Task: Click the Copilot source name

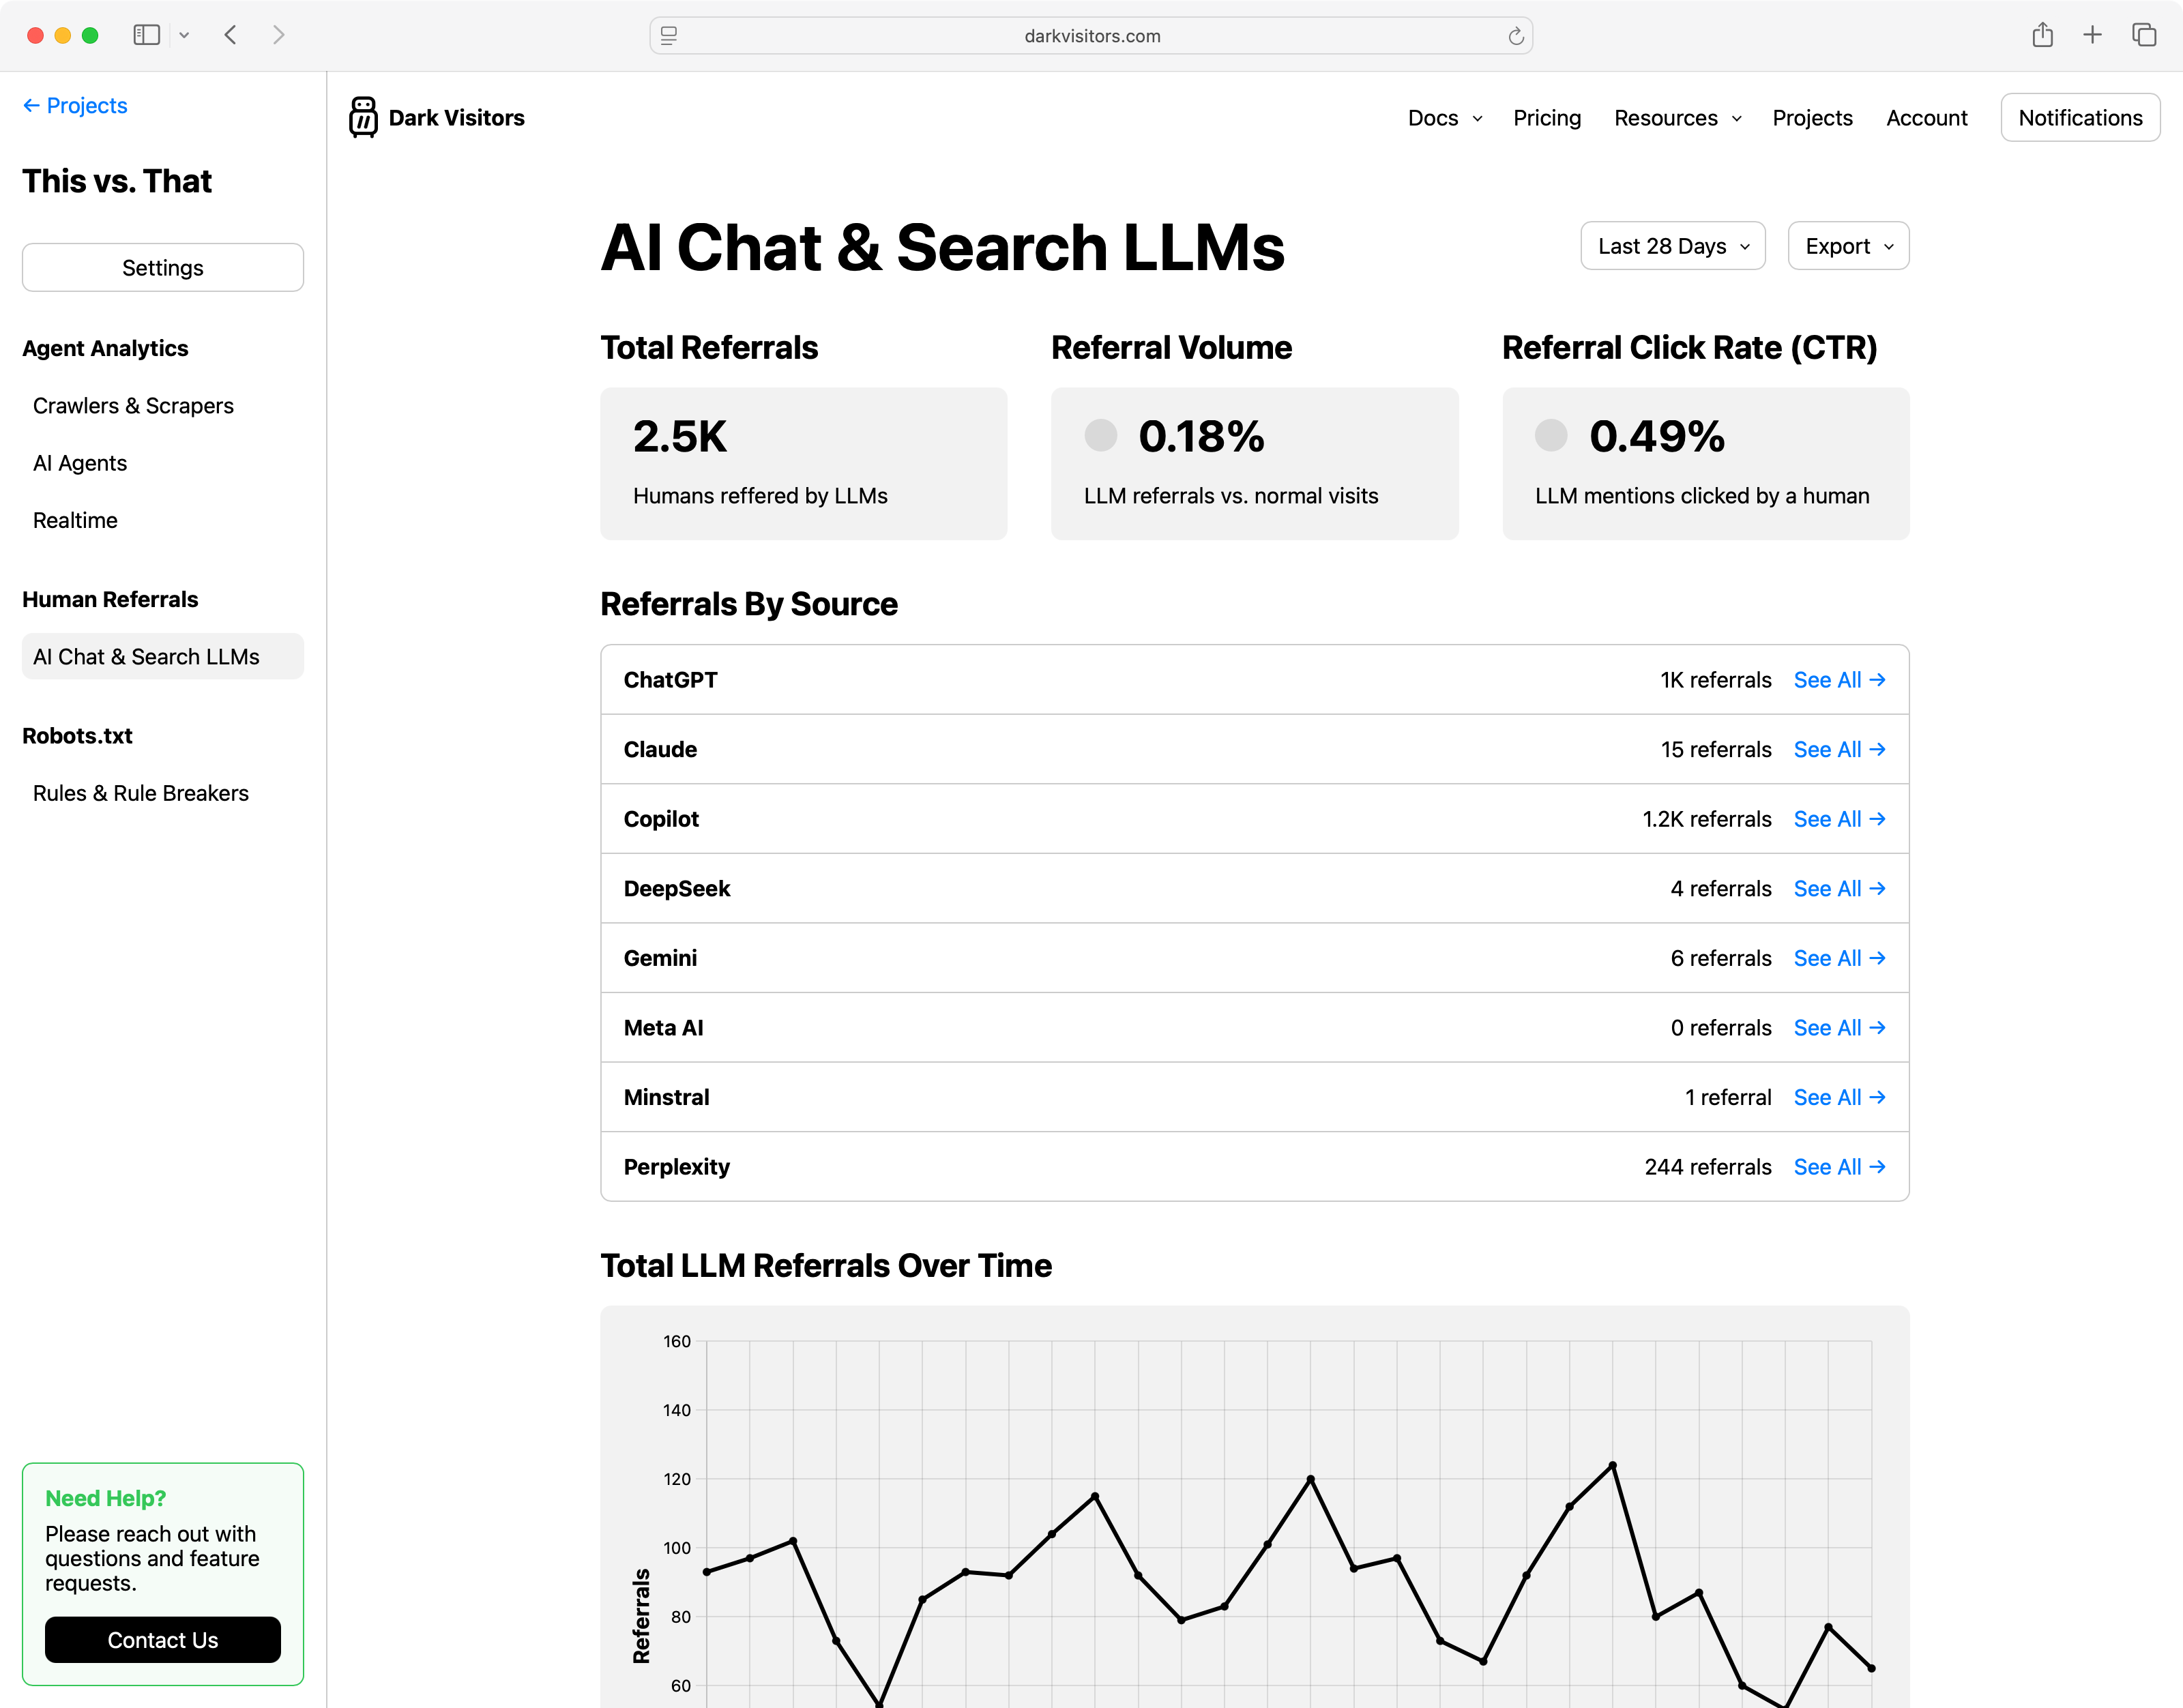Action: pos(661,819)
